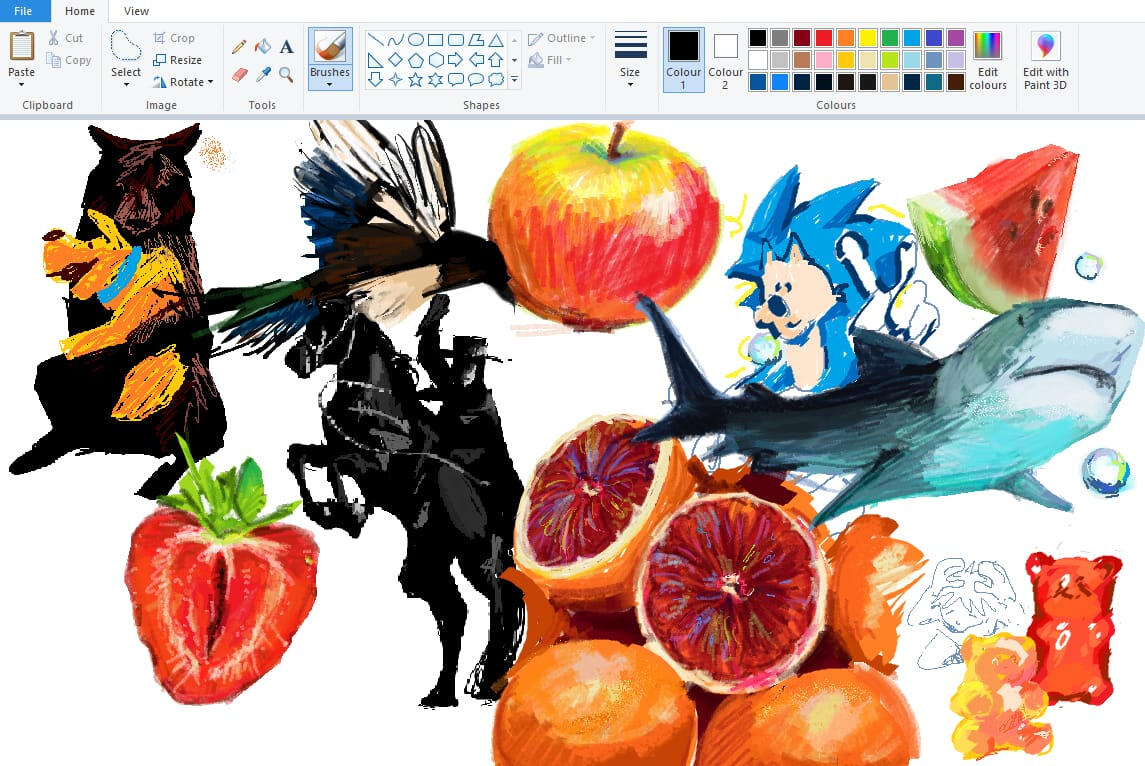Pick the yellow colour swatch
The width and height of the screenshot is (1145, 766).
(868, 38)
